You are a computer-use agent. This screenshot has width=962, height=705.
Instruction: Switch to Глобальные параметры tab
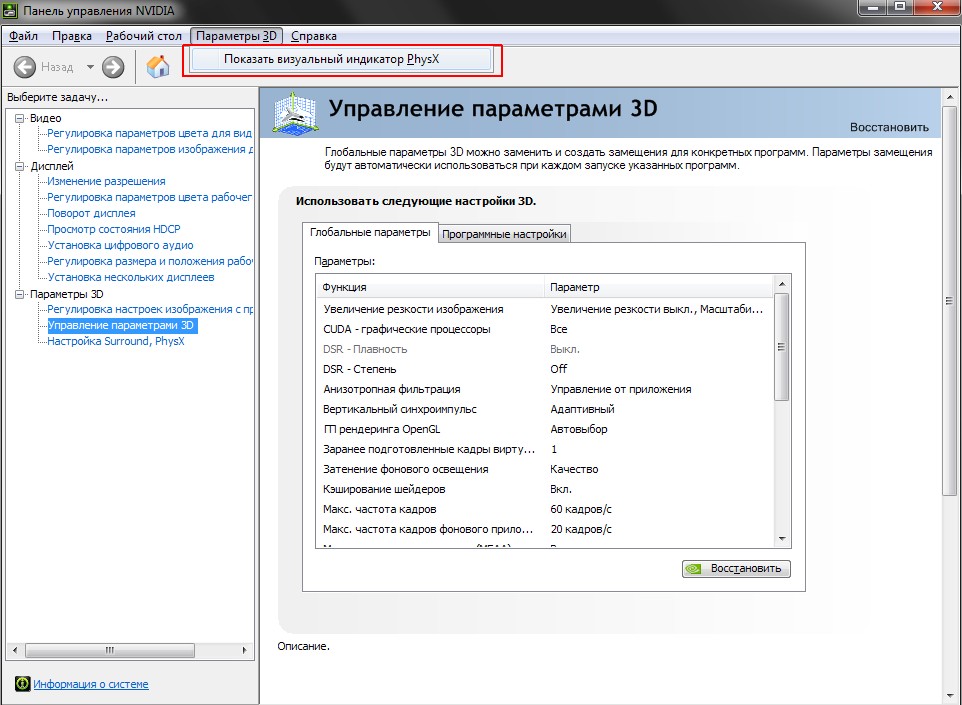tap(370, 232)
